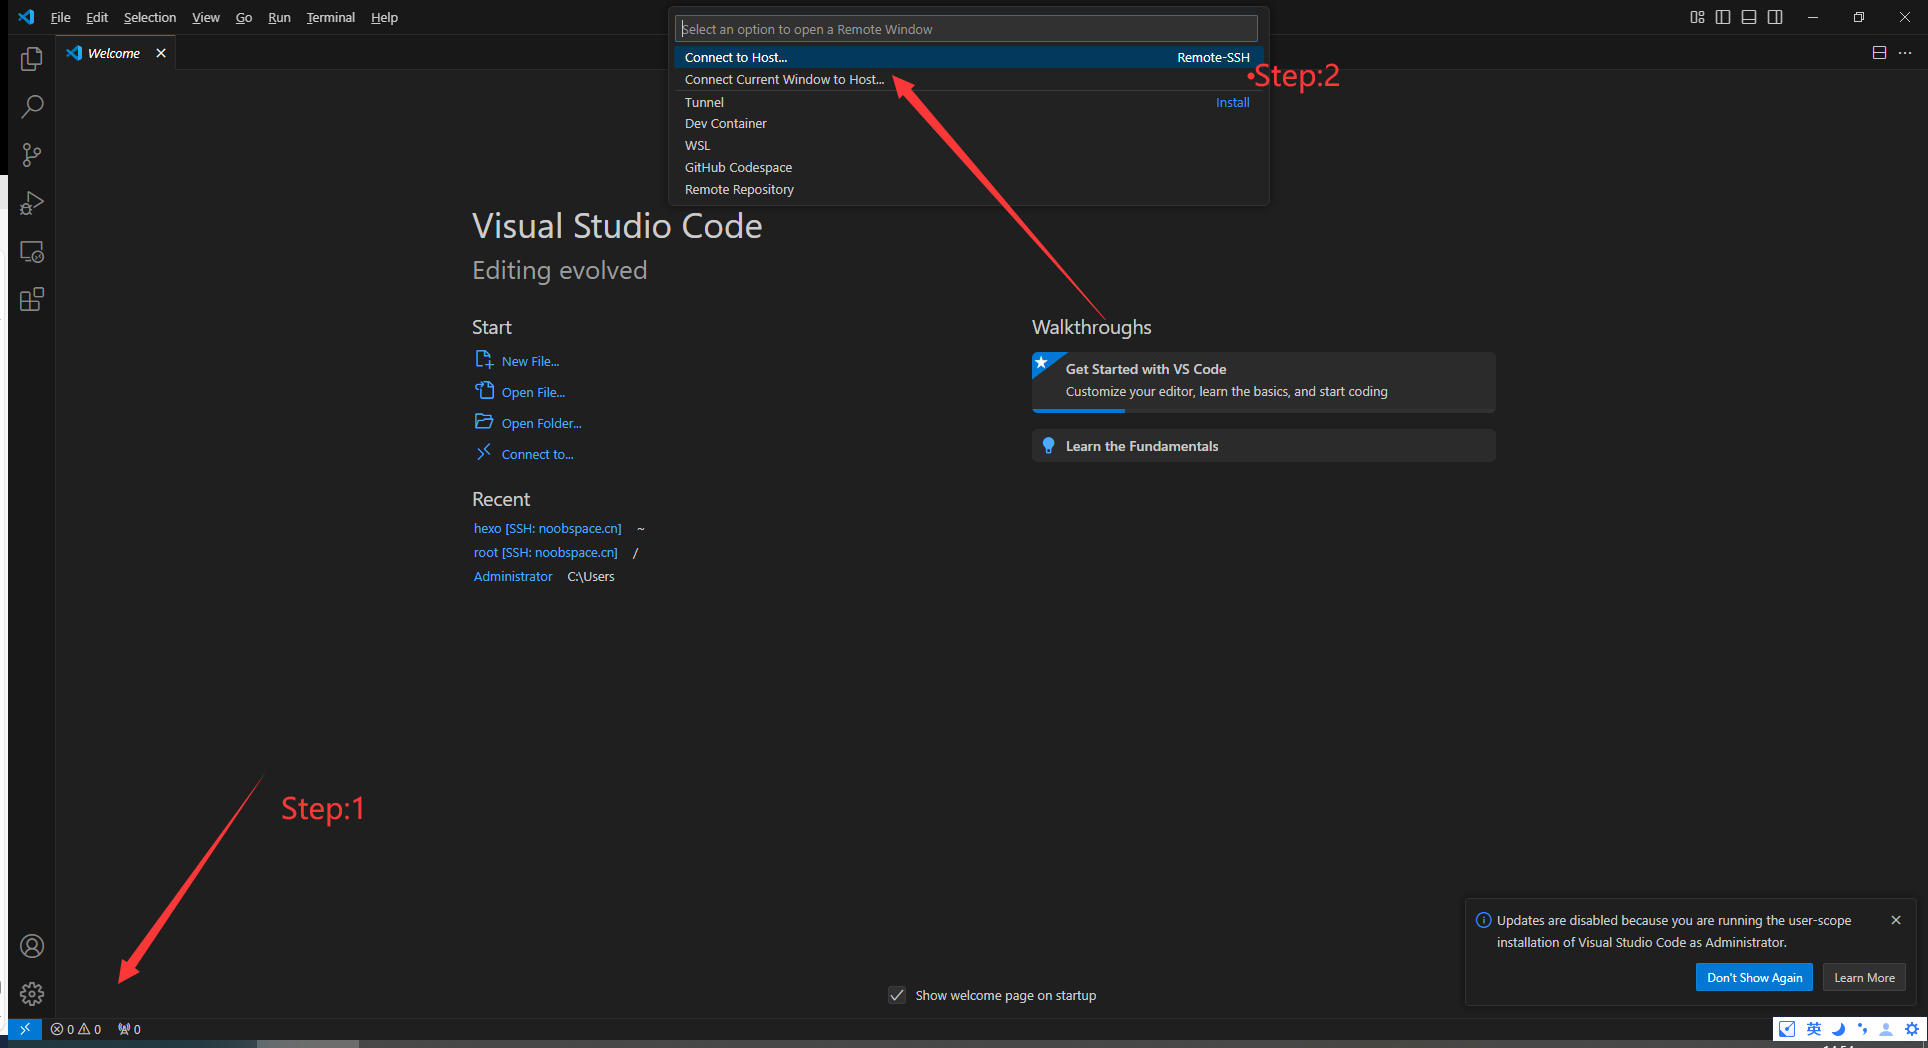Click the user profile icon in IME toolbar
Viewport: 1928px width, 1048px height.
[x=1886, y=1029]
